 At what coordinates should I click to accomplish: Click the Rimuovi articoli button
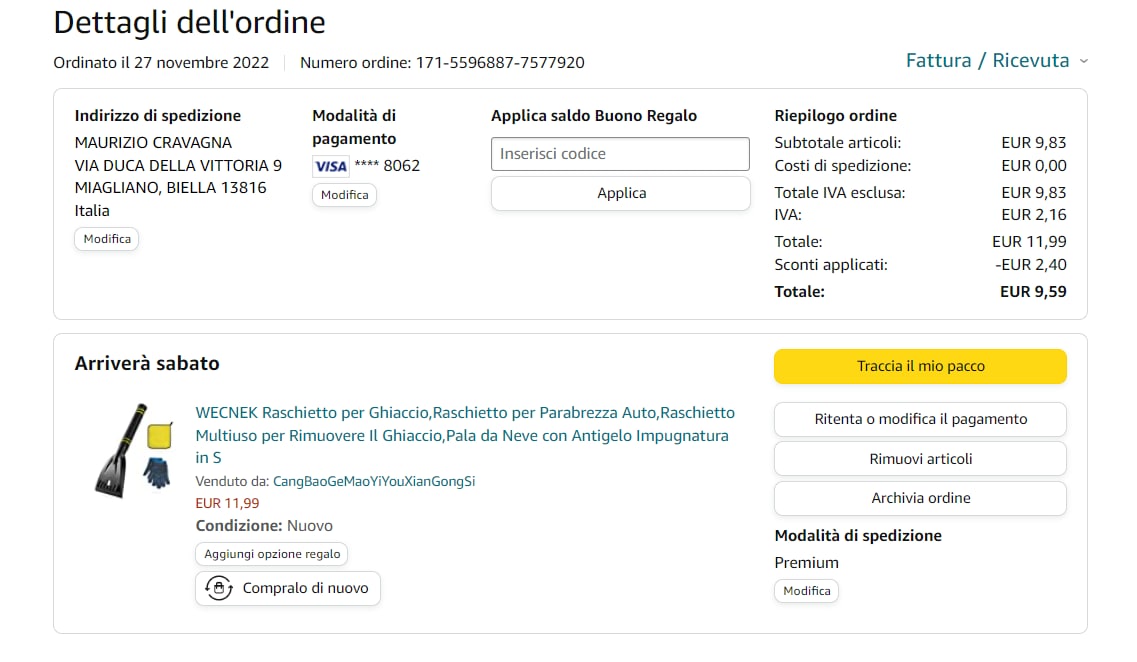[x=920, y=459]
